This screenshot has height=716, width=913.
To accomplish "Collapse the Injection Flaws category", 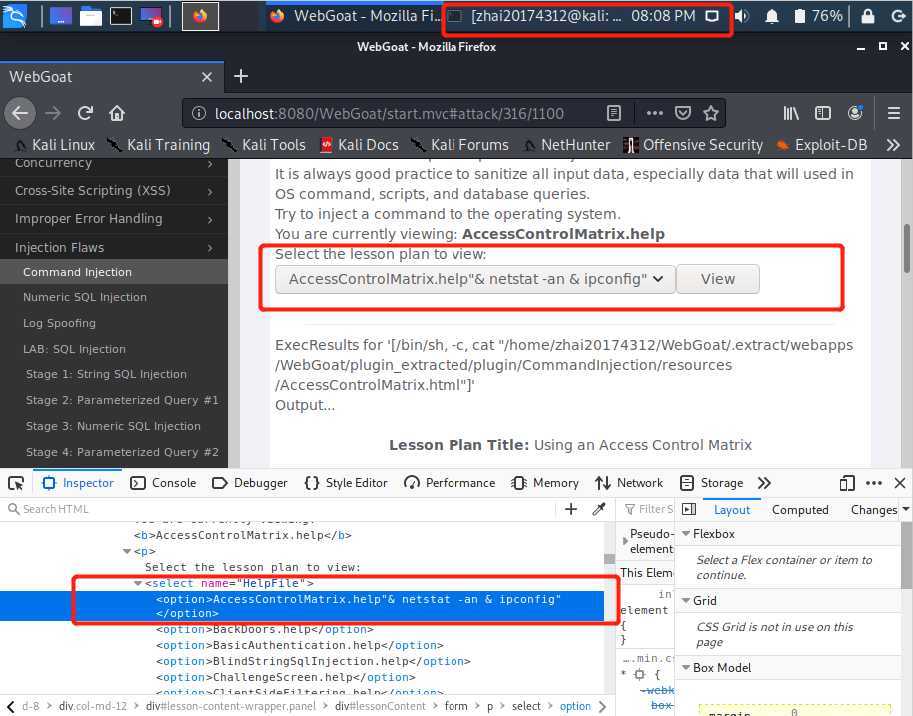I will pyautogui.click(x=114, y=247).
